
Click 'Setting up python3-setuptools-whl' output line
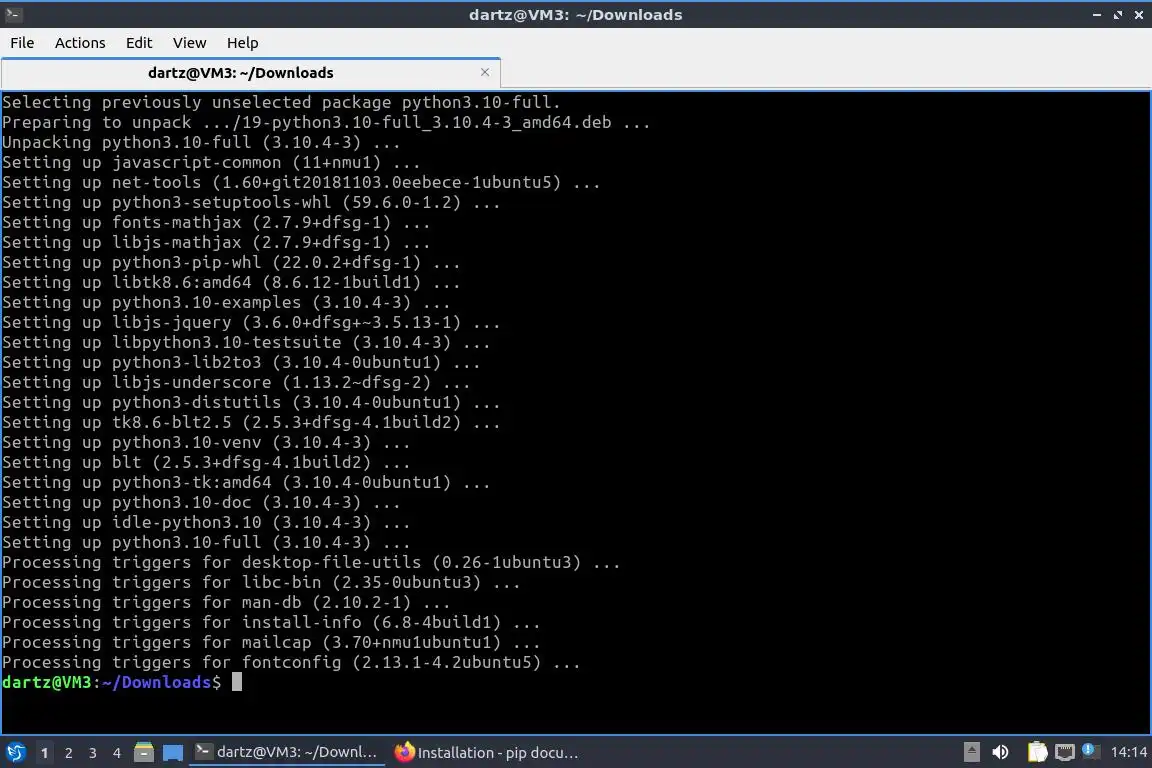click(x=251, y=202)
